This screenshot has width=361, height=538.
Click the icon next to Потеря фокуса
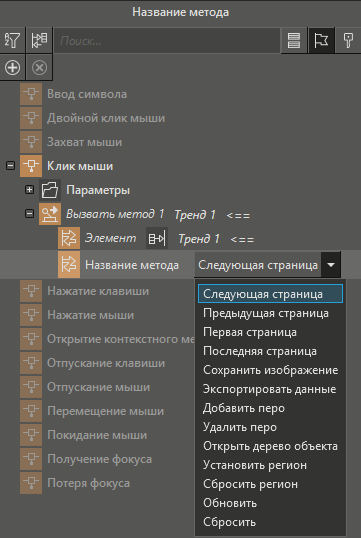point(31,483)
